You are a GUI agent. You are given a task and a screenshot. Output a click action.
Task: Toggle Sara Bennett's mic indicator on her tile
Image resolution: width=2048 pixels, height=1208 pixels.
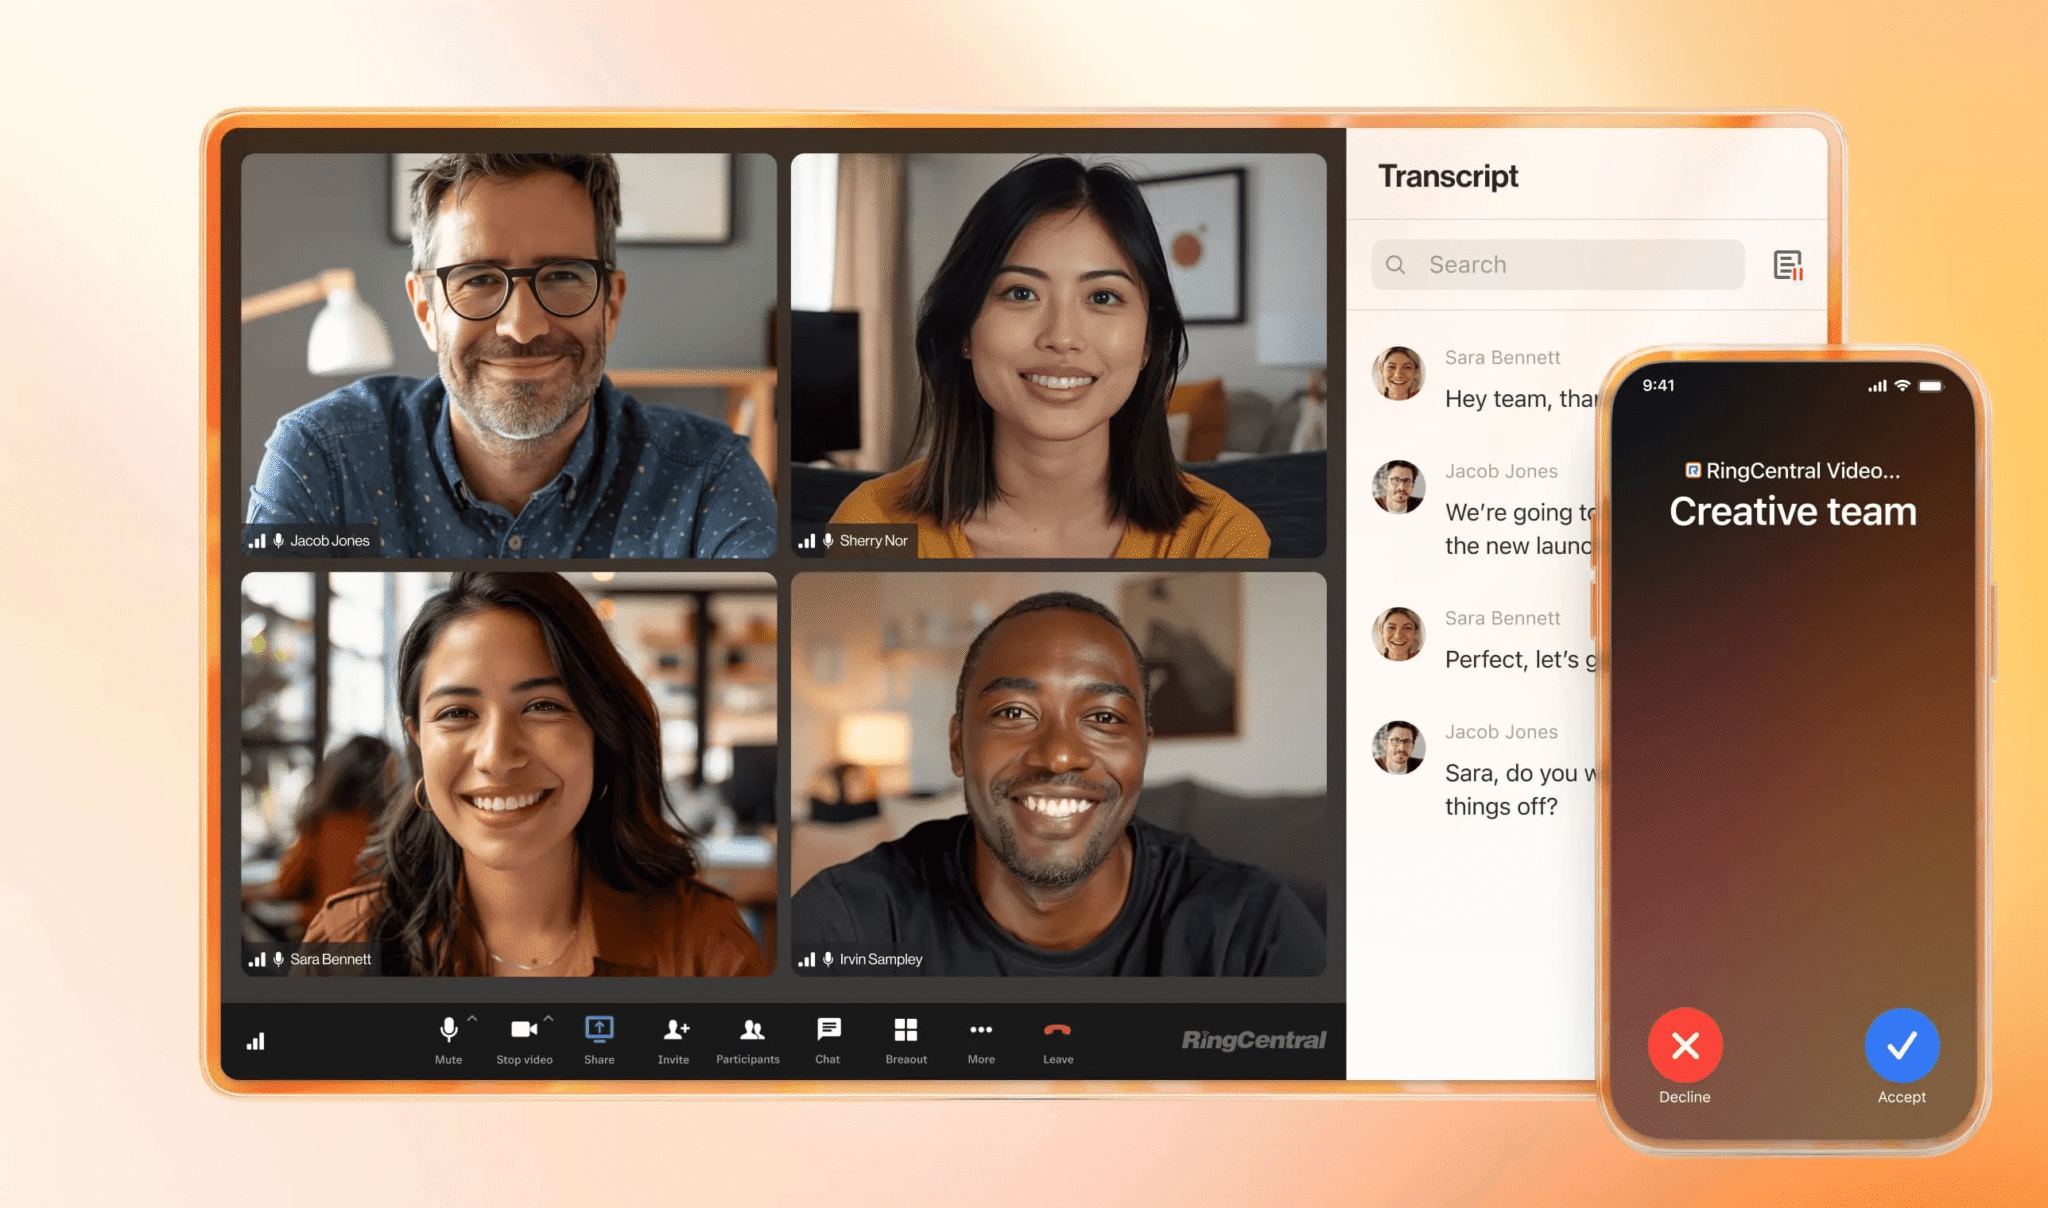coord(277,958)
